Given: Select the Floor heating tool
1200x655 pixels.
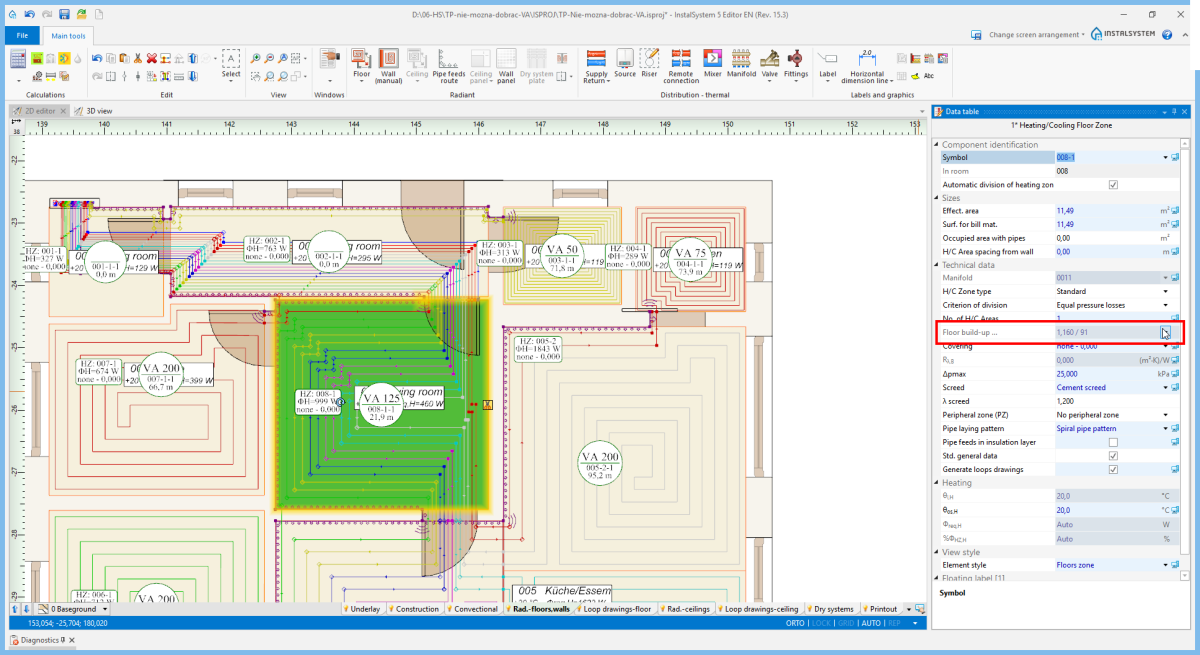Looking at the screenshot, I should point(362,60).
